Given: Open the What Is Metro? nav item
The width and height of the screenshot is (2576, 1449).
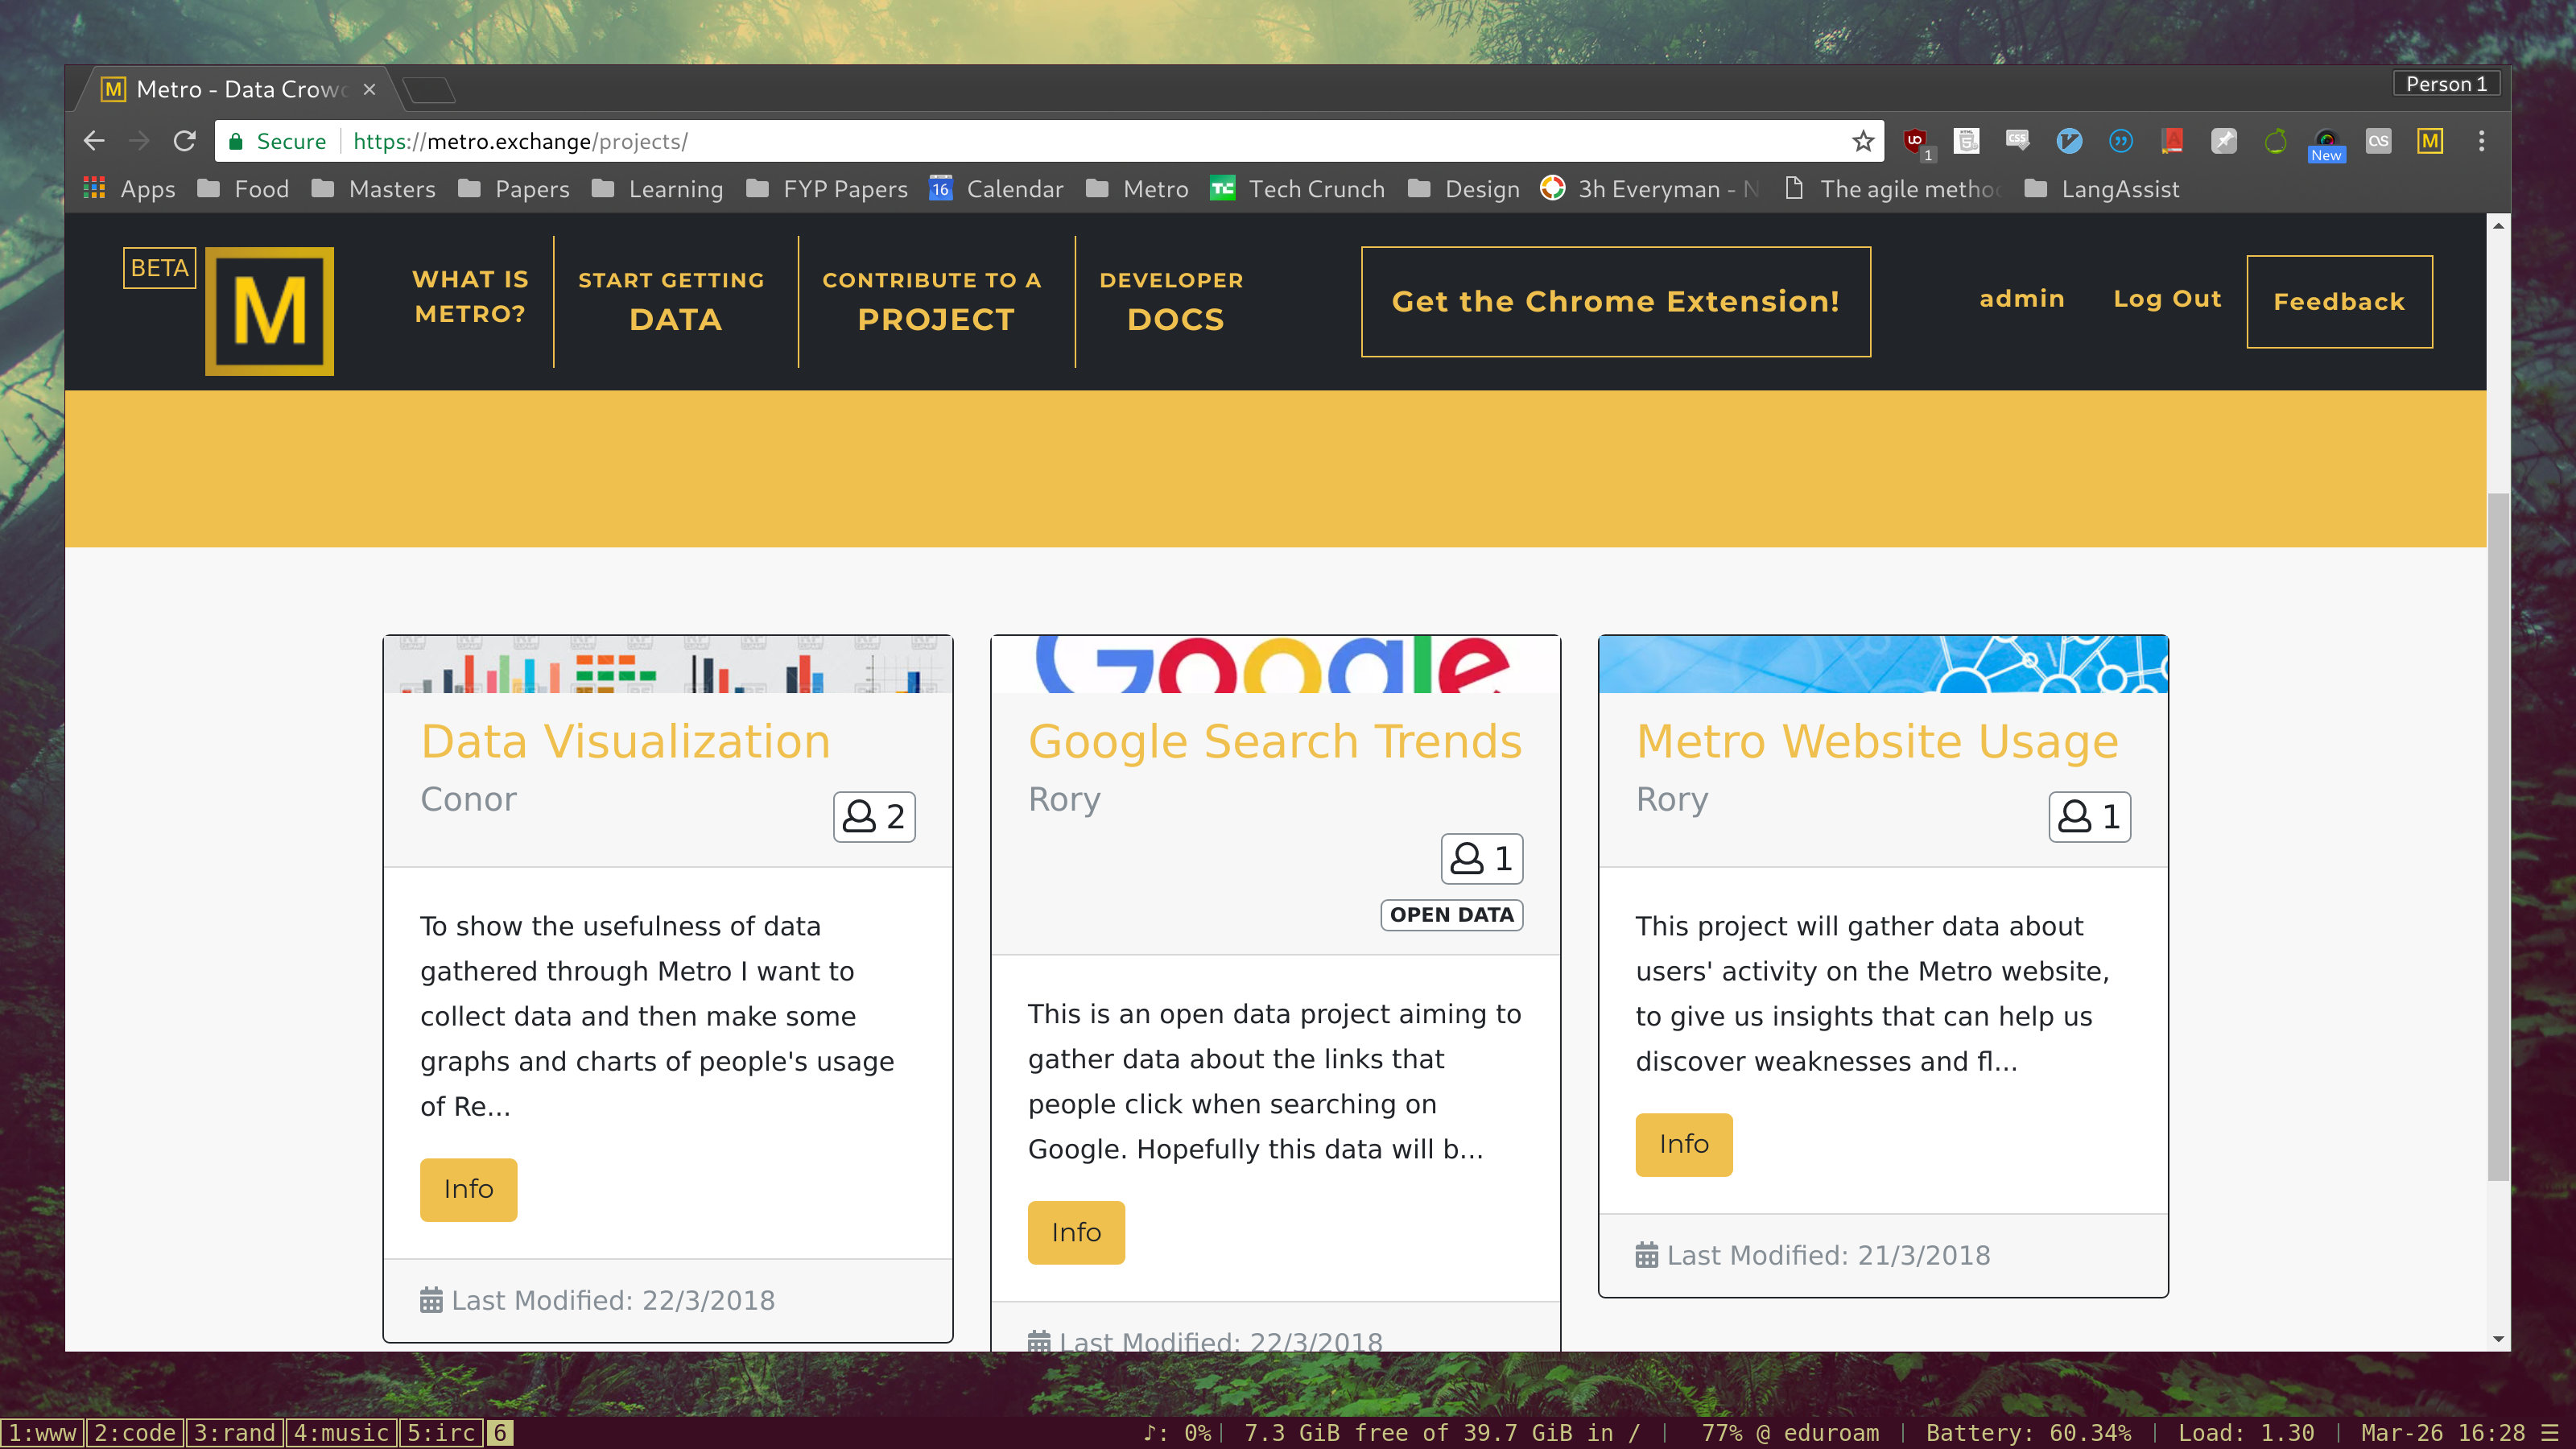Looking at the screenshot, I should pos(470,297).
